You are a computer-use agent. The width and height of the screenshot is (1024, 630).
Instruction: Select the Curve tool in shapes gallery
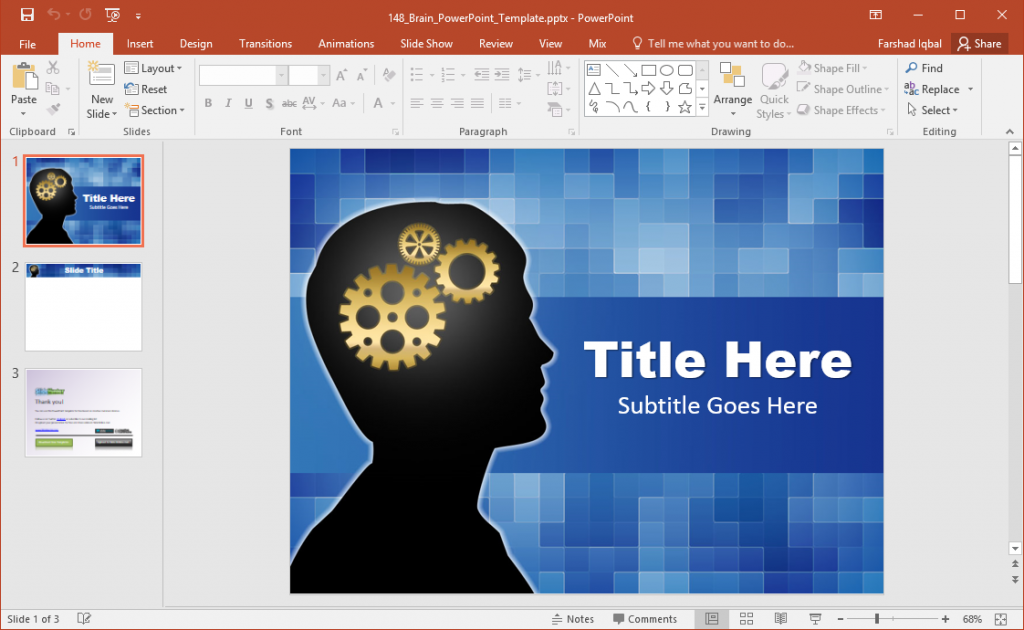coord(630,107)
